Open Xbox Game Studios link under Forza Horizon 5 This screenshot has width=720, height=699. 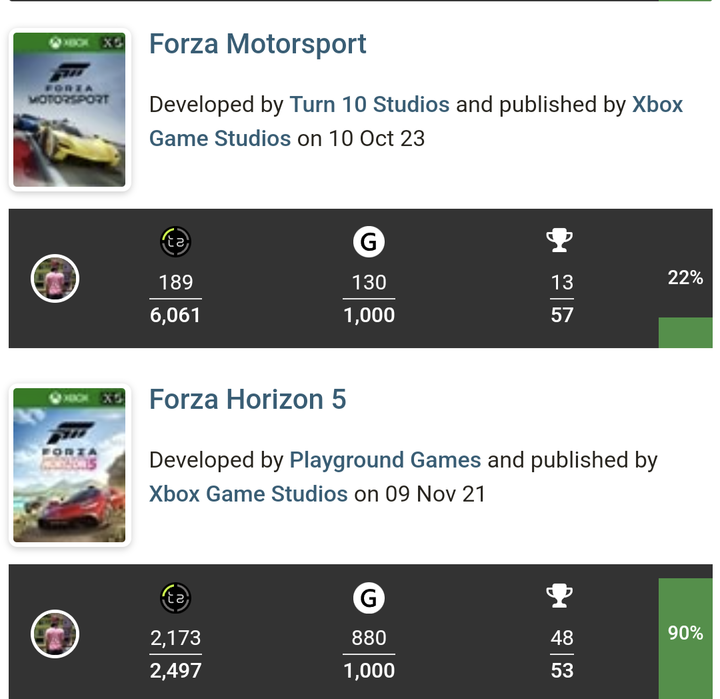click(x=248, y=494)
